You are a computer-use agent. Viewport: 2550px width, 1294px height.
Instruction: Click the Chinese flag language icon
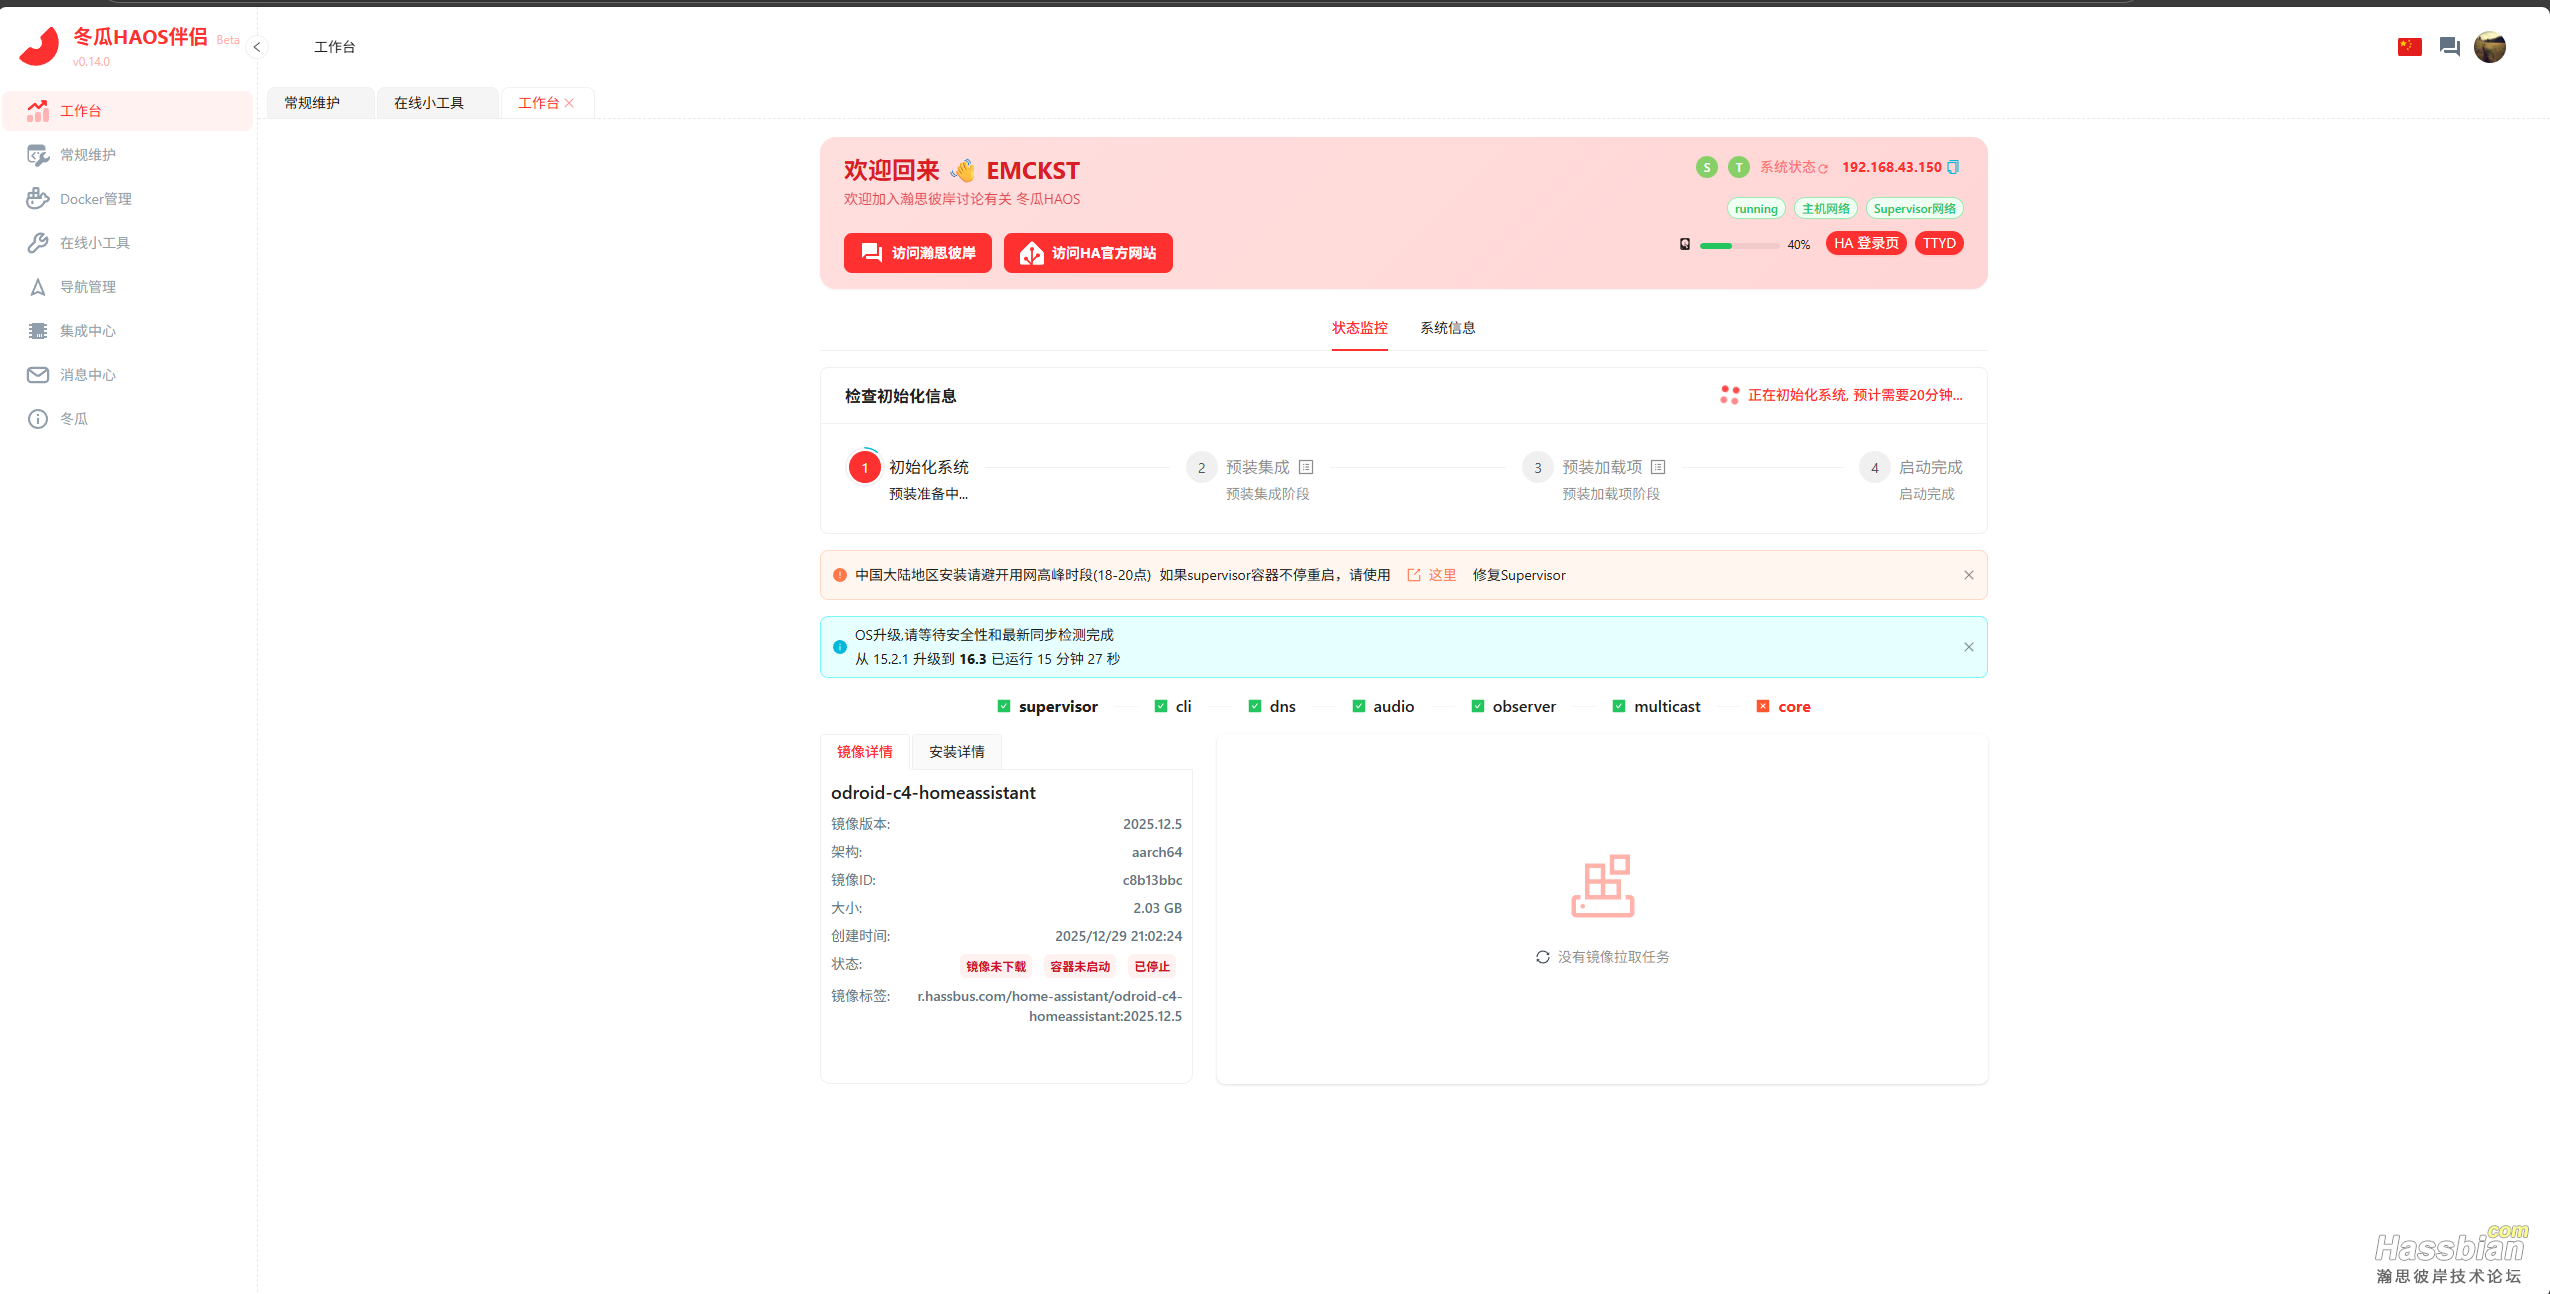[x=2409, y=47]
